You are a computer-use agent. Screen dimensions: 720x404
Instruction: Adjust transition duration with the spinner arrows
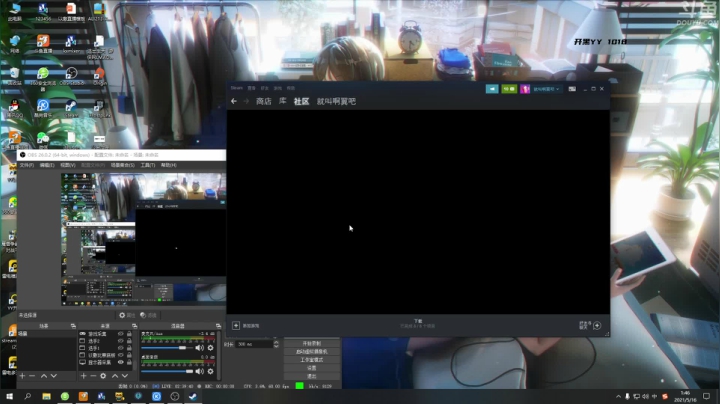click(276, 344)
